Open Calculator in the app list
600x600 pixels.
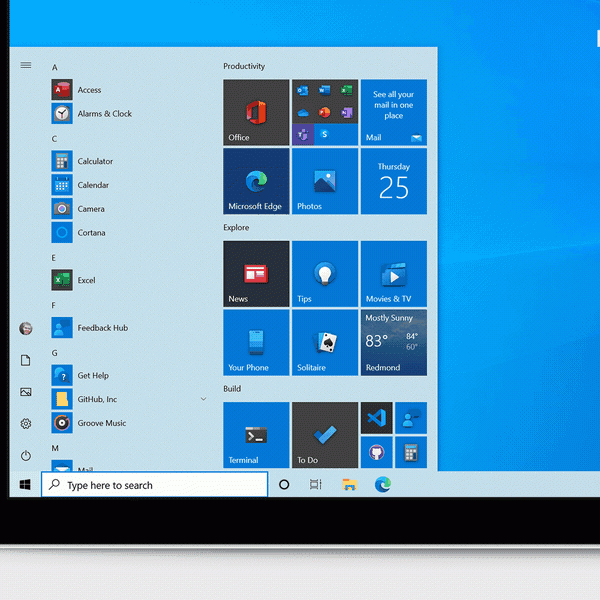130,161
